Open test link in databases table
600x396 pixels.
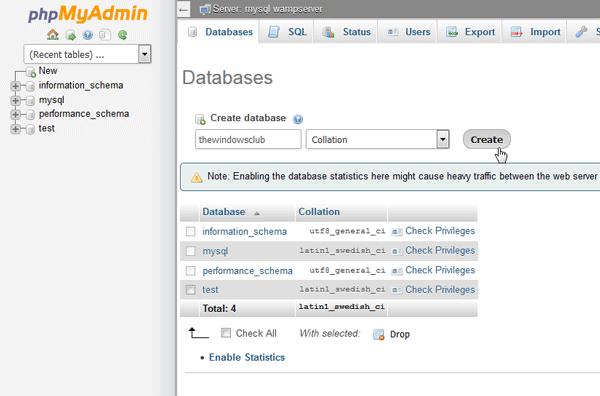click(x=210, y=290)
